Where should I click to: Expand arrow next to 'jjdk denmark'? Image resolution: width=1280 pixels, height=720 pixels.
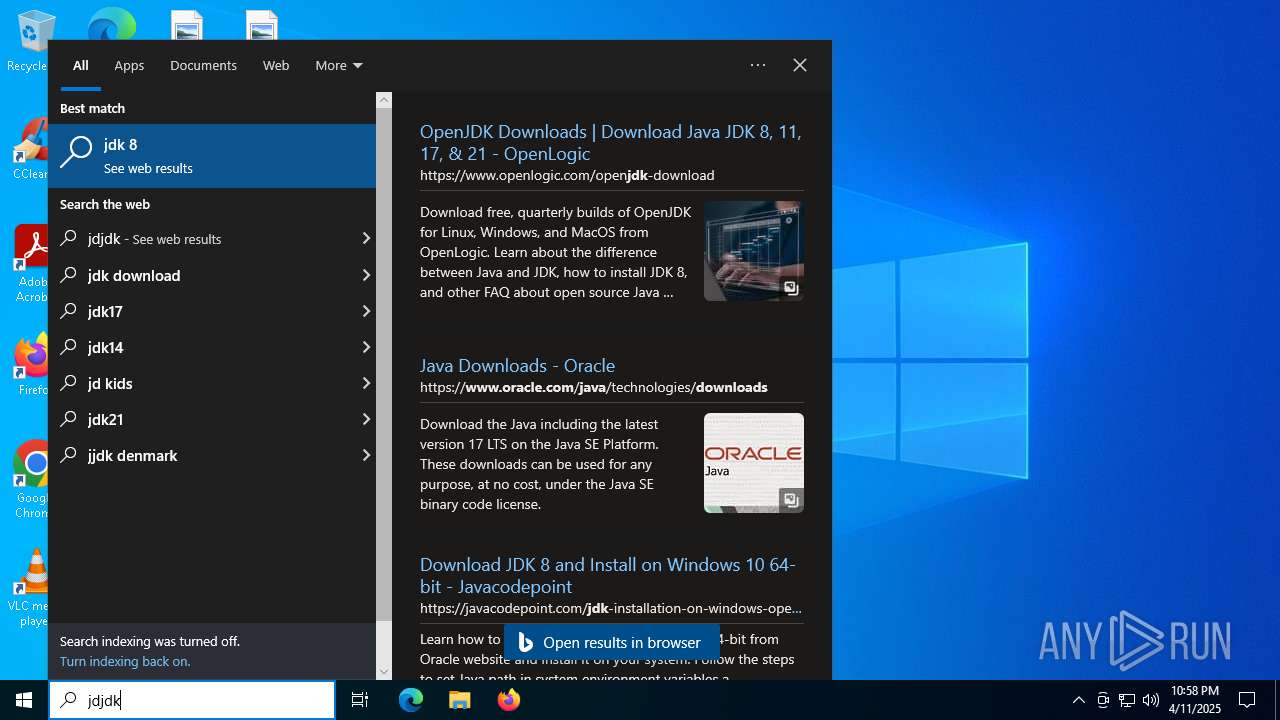366,455
